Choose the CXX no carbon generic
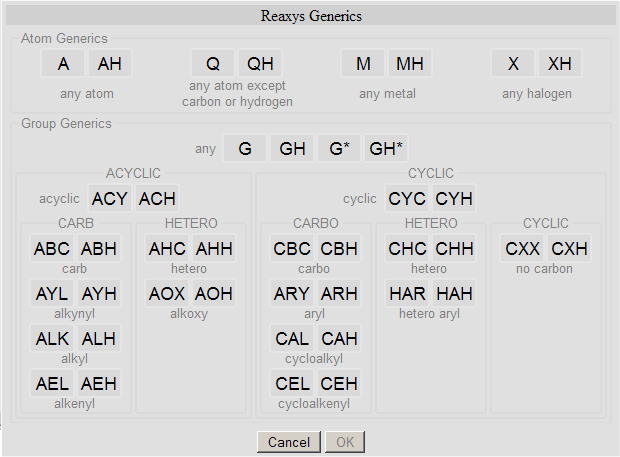This screenshot has width=620, height=457. 523,249
